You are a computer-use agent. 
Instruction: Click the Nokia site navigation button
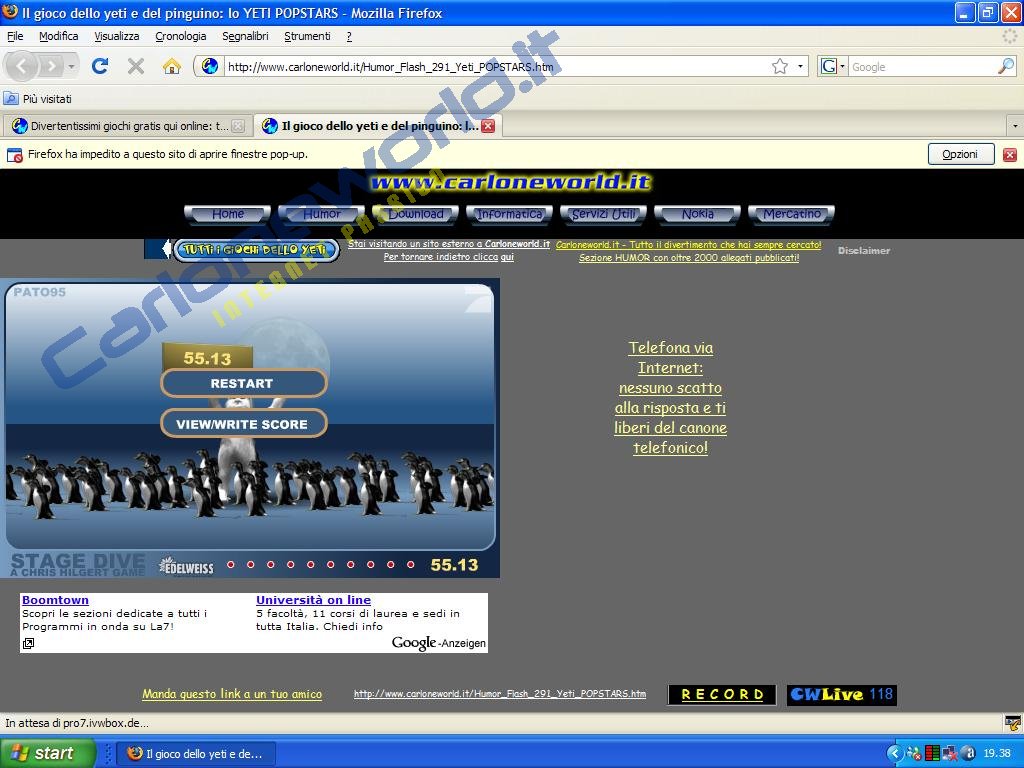[x=697, y=214]
